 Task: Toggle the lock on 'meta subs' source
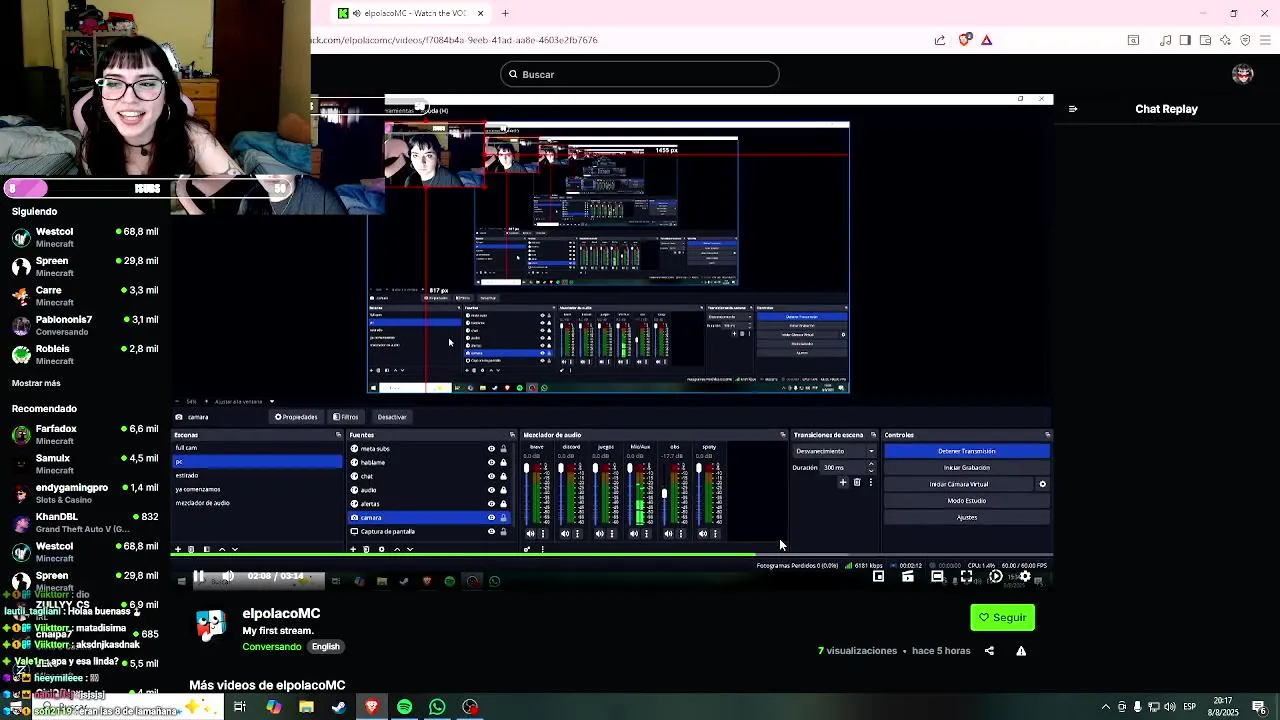coord(503,449)
